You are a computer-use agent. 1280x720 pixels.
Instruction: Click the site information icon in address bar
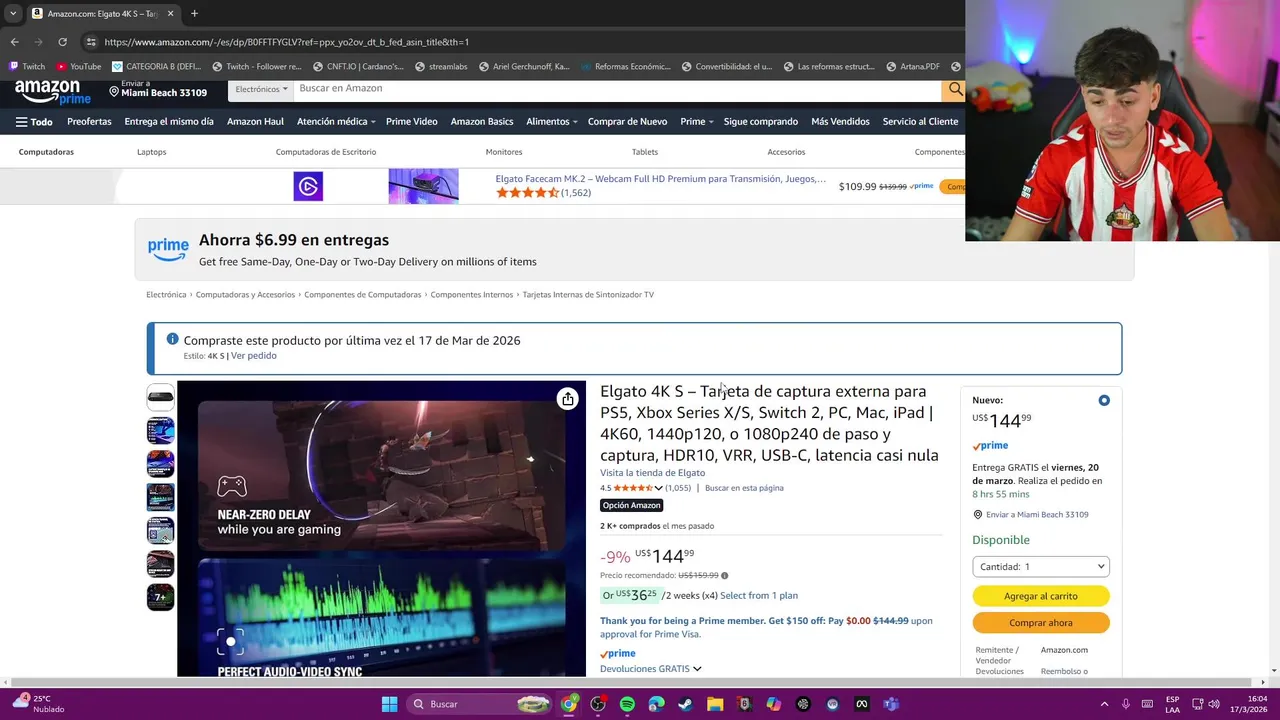[91, 42]
